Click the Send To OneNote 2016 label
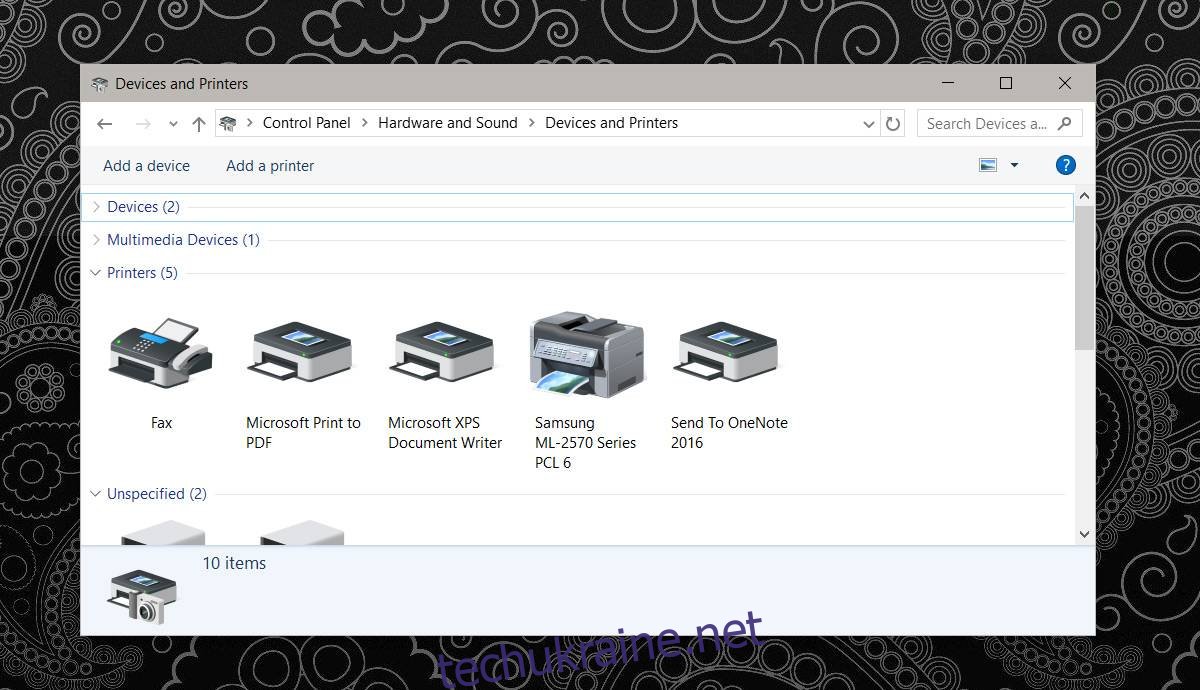Image resolution: width=1200 pixels, height=690 pixels. pos(729,433)
